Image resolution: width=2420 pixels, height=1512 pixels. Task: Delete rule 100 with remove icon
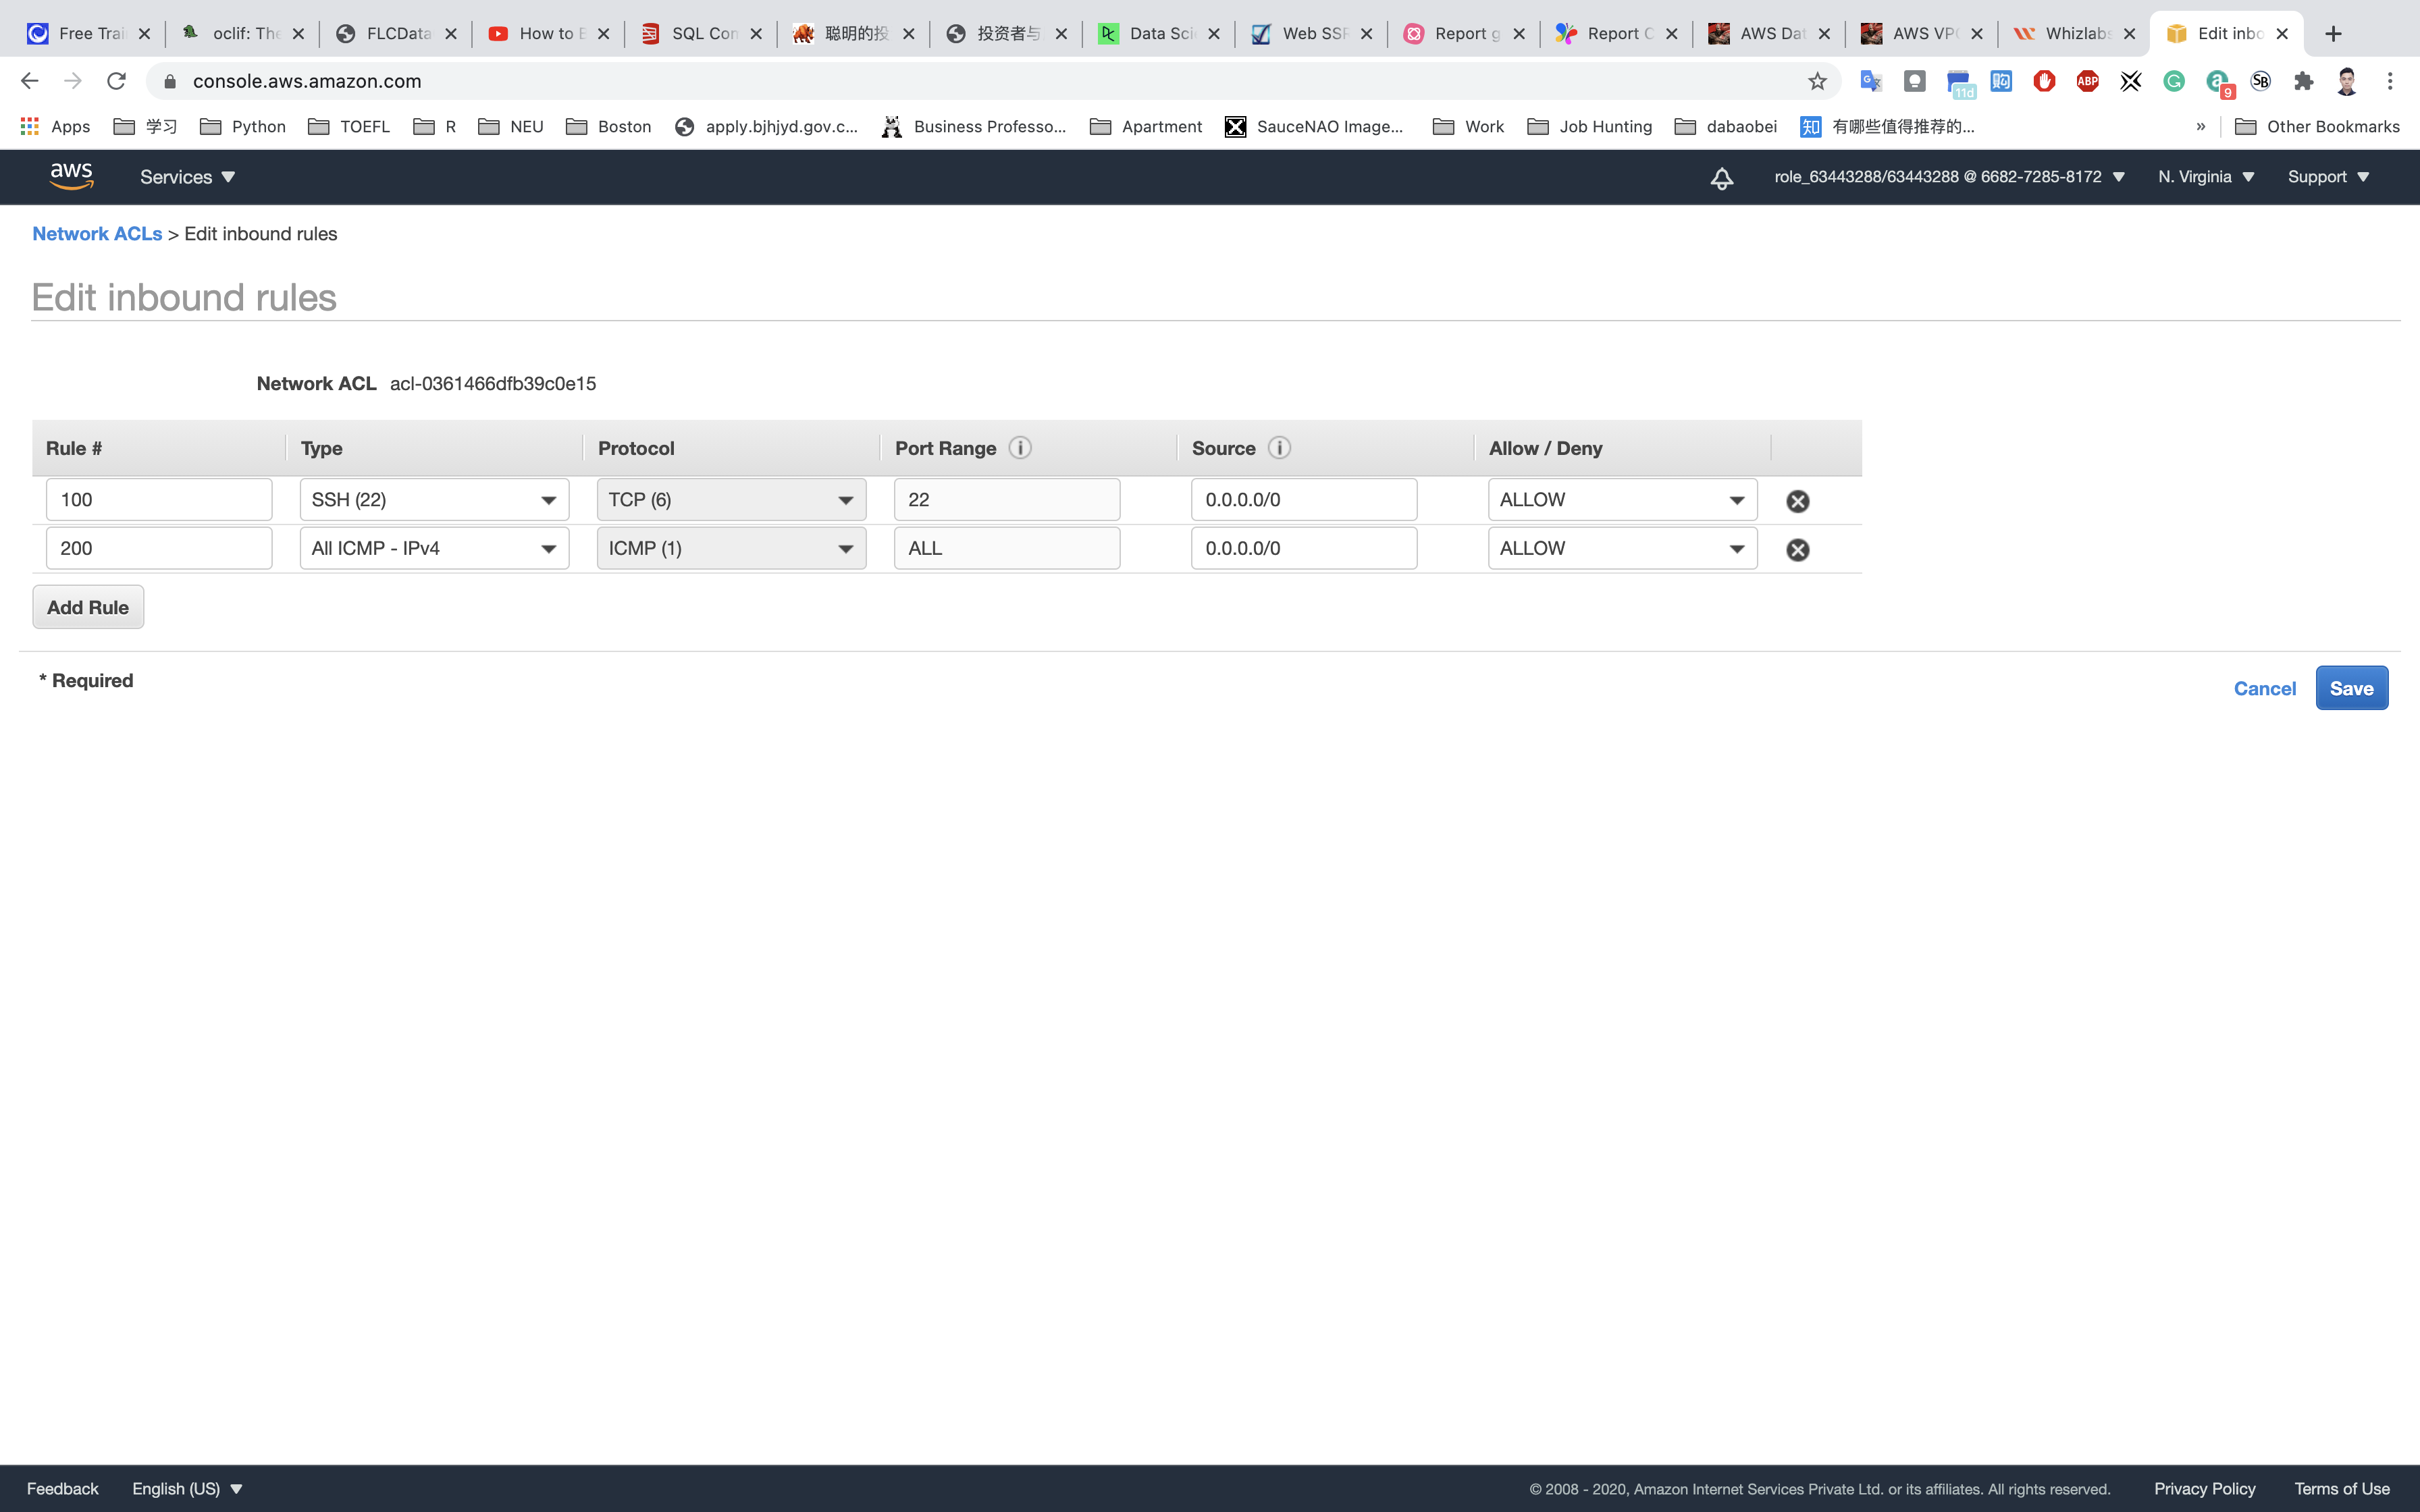click(x=1797, y=501)
